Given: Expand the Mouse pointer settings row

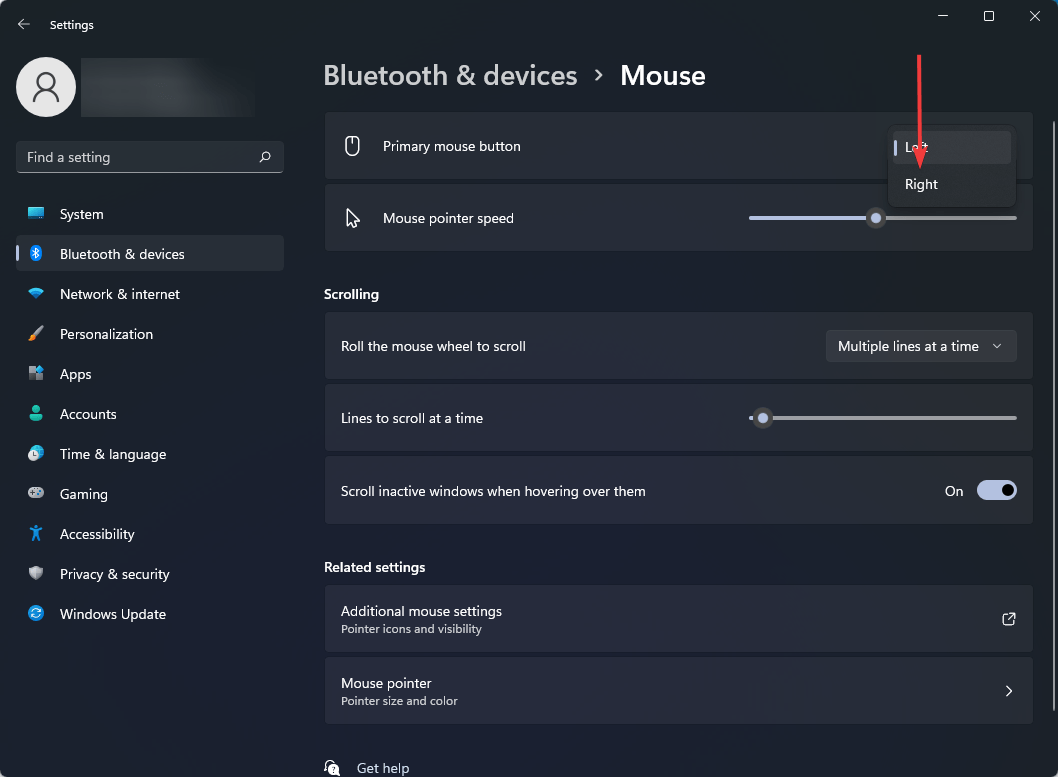Looking at the screenshot, I should coord(1009,690).
